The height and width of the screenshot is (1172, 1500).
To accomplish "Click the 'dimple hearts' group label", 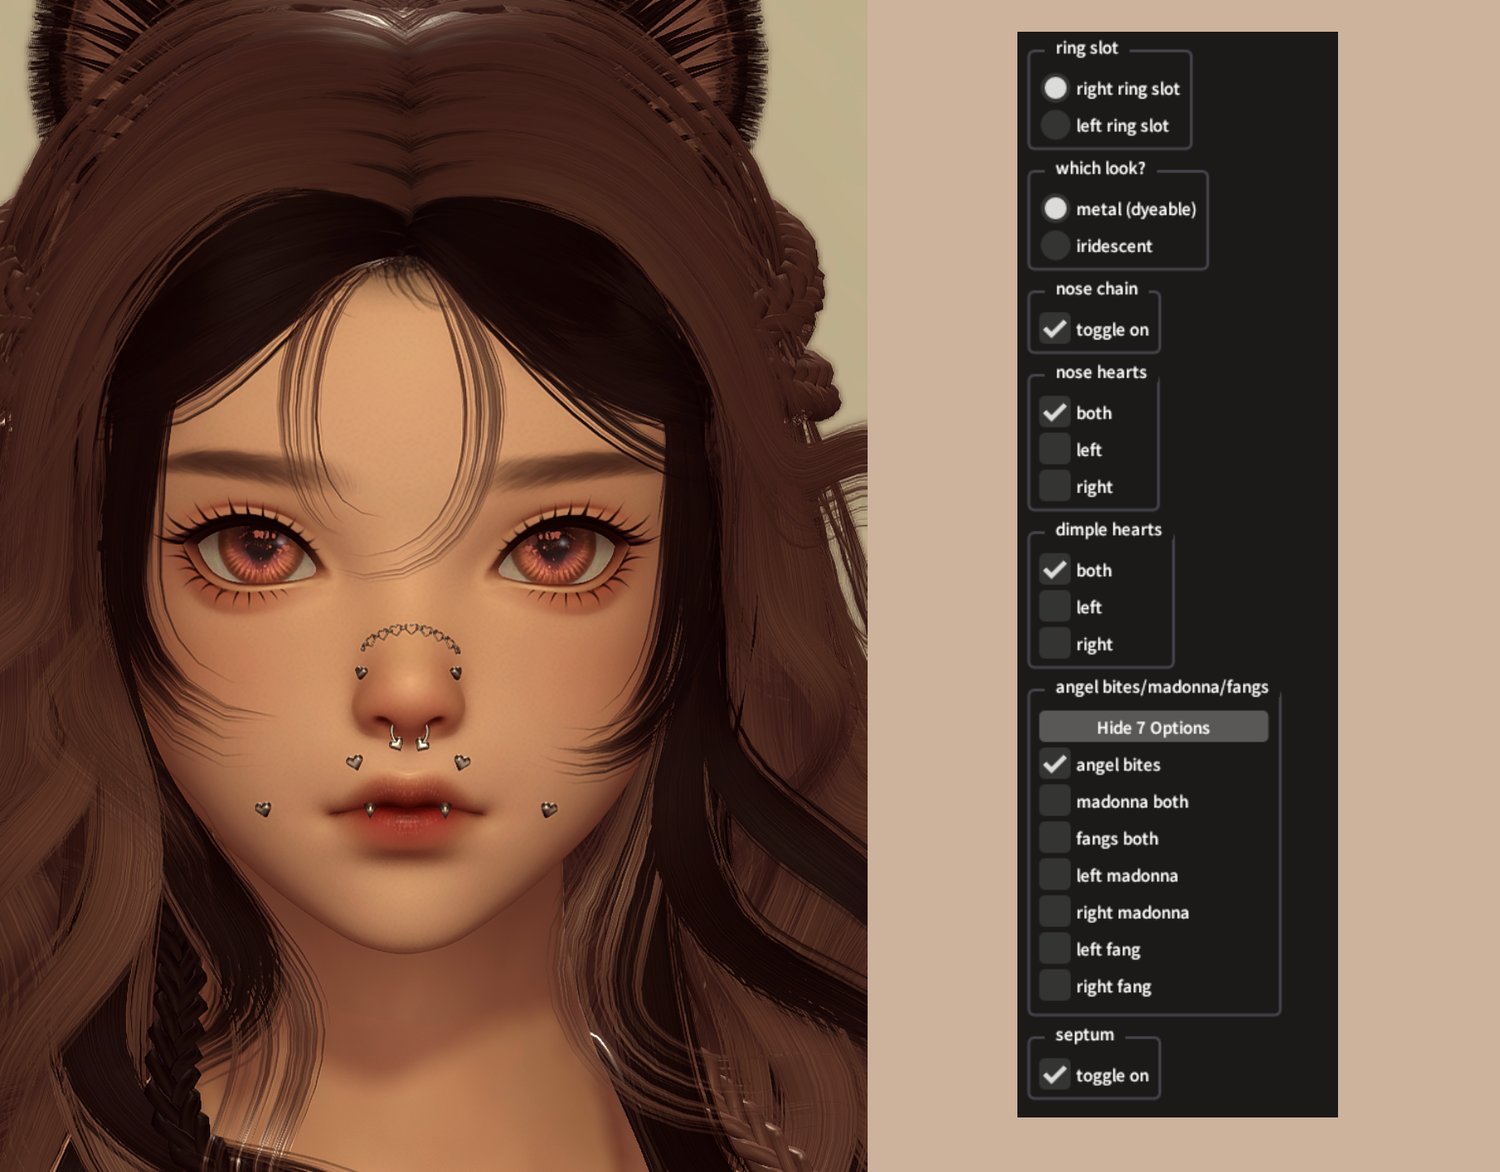I will pos(1108,529).
